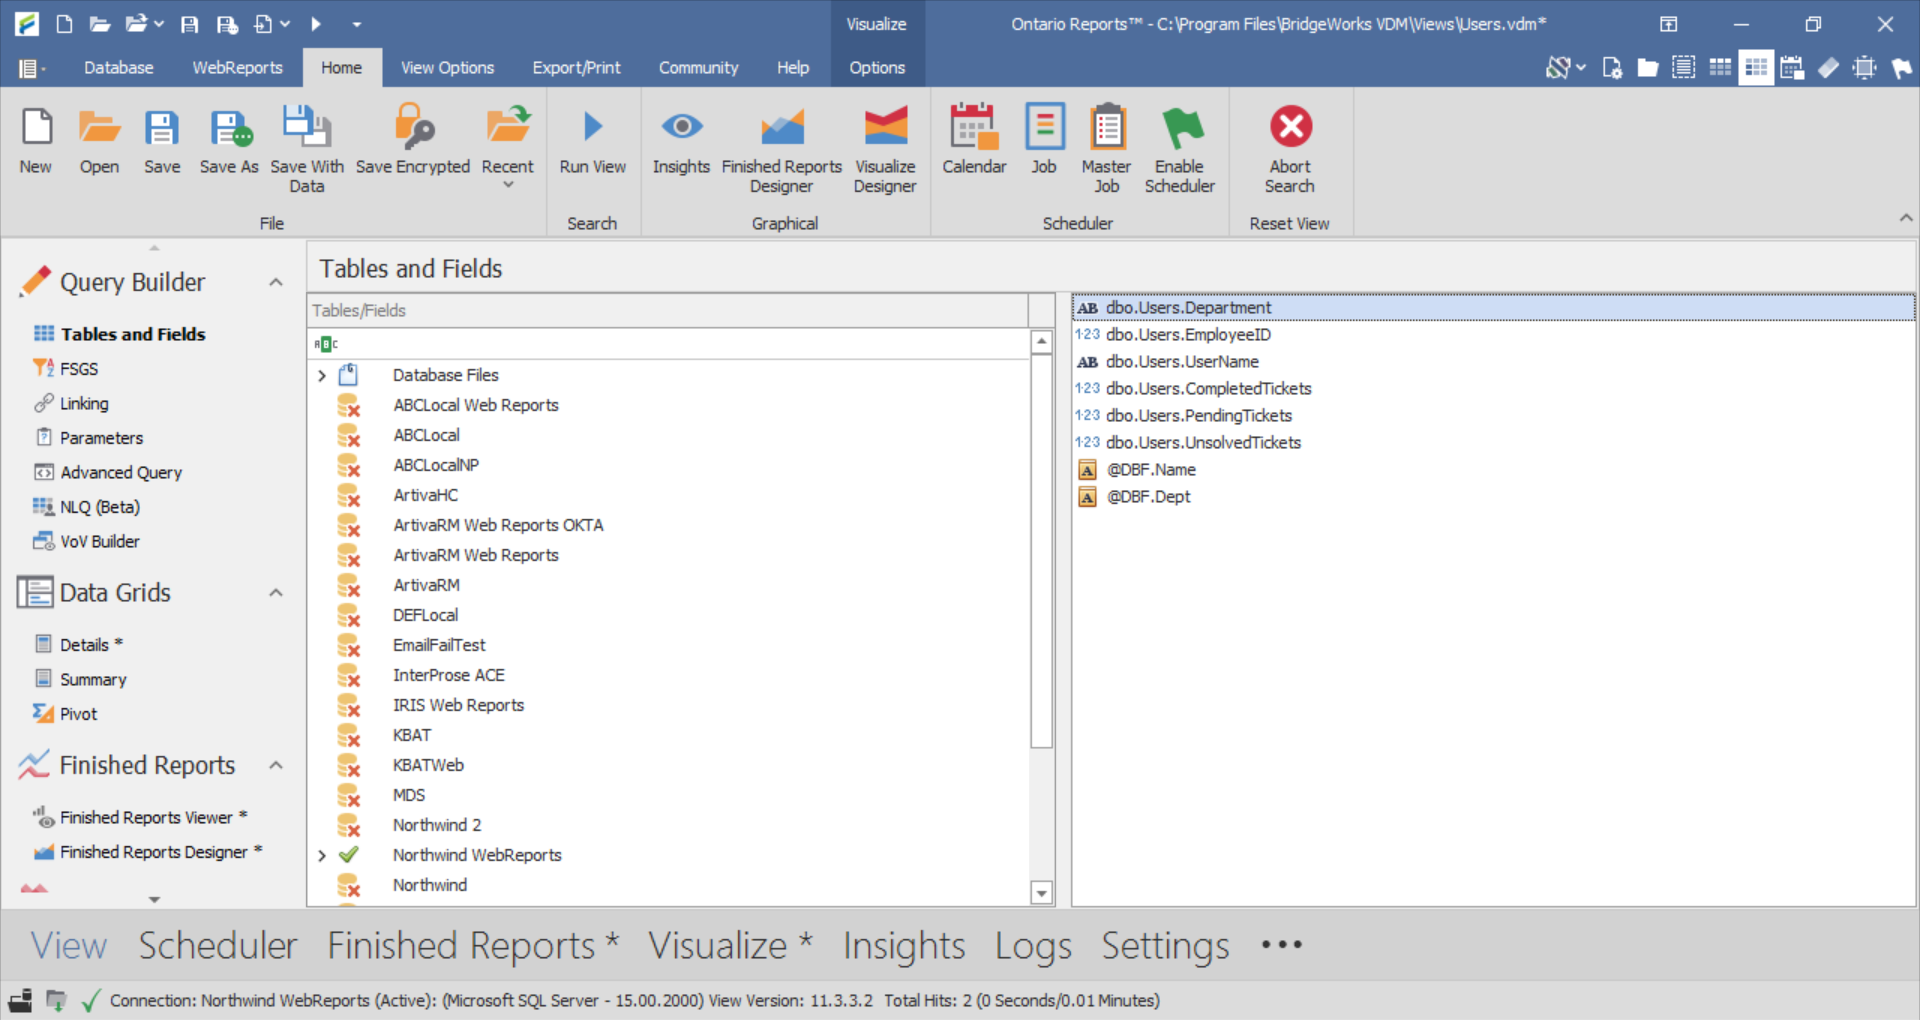
Task: Open the Calendar scheduler icon
Action: pos(974,140)
